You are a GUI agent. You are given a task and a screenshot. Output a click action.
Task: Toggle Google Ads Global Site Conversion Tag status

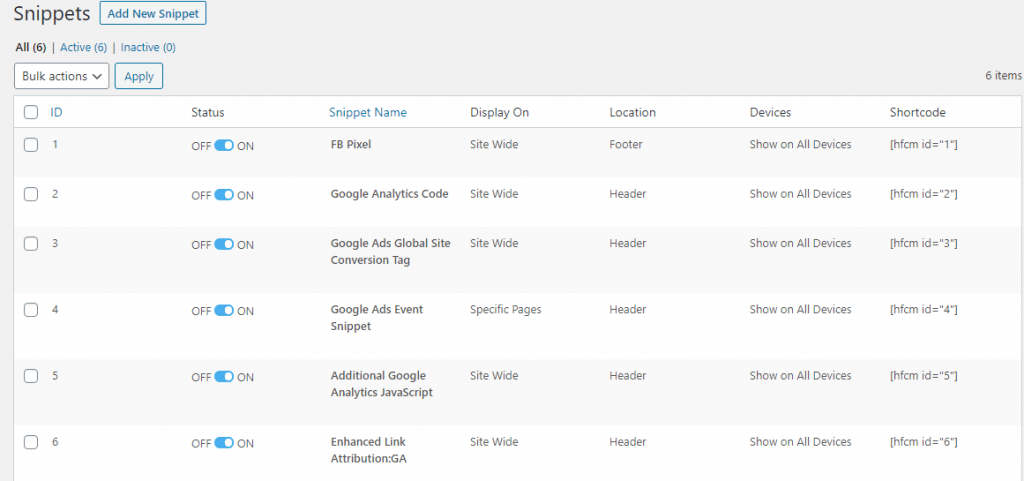[224, 244]
